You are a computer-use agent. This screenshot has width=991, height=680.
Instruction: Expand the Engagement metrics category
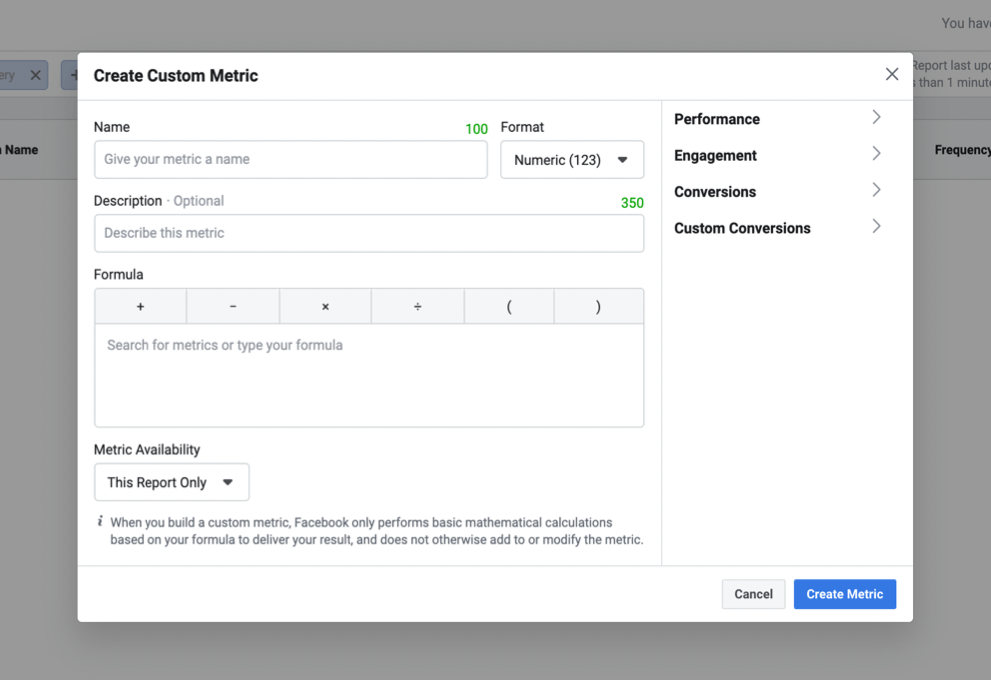778,155
